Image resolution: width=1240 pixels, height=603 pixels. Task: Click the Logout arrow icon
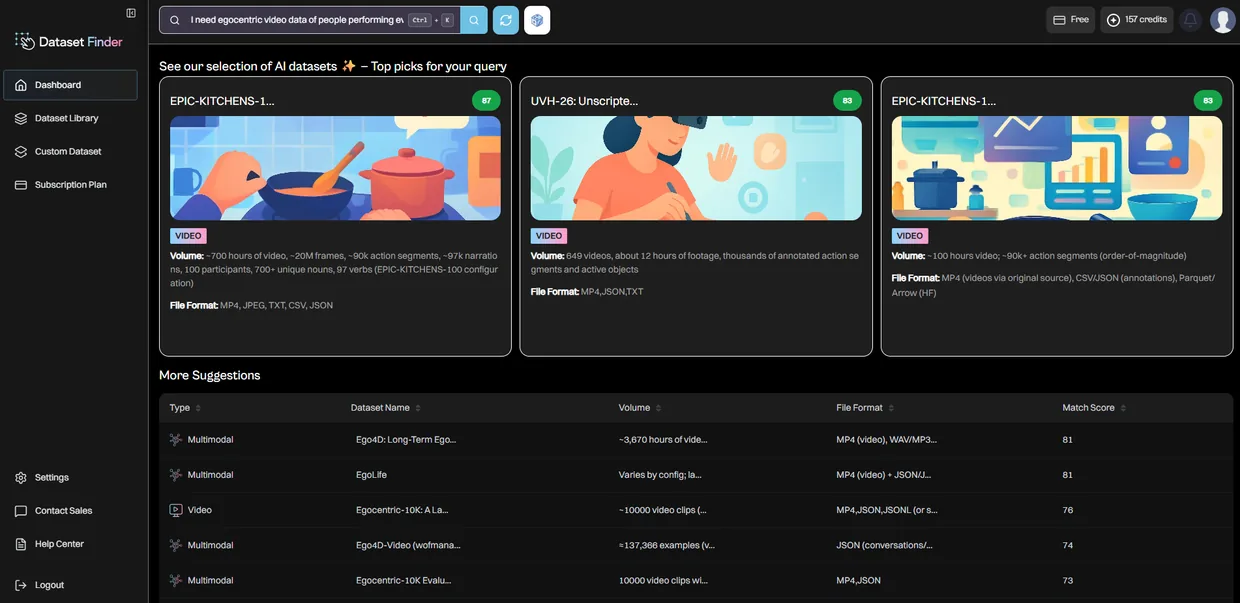coord(21,585)
